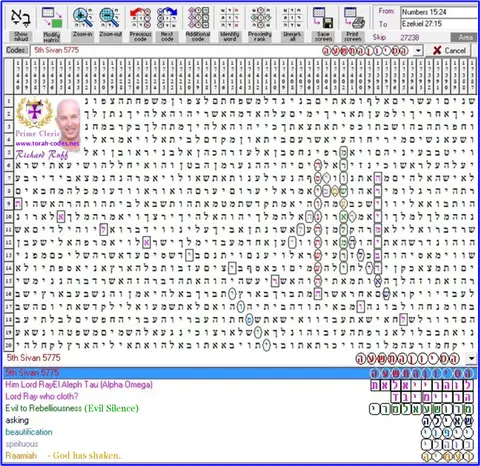Select the Lord Ray who cloth? row
Viewport: 480px width, 466px height.
(240, 397)
